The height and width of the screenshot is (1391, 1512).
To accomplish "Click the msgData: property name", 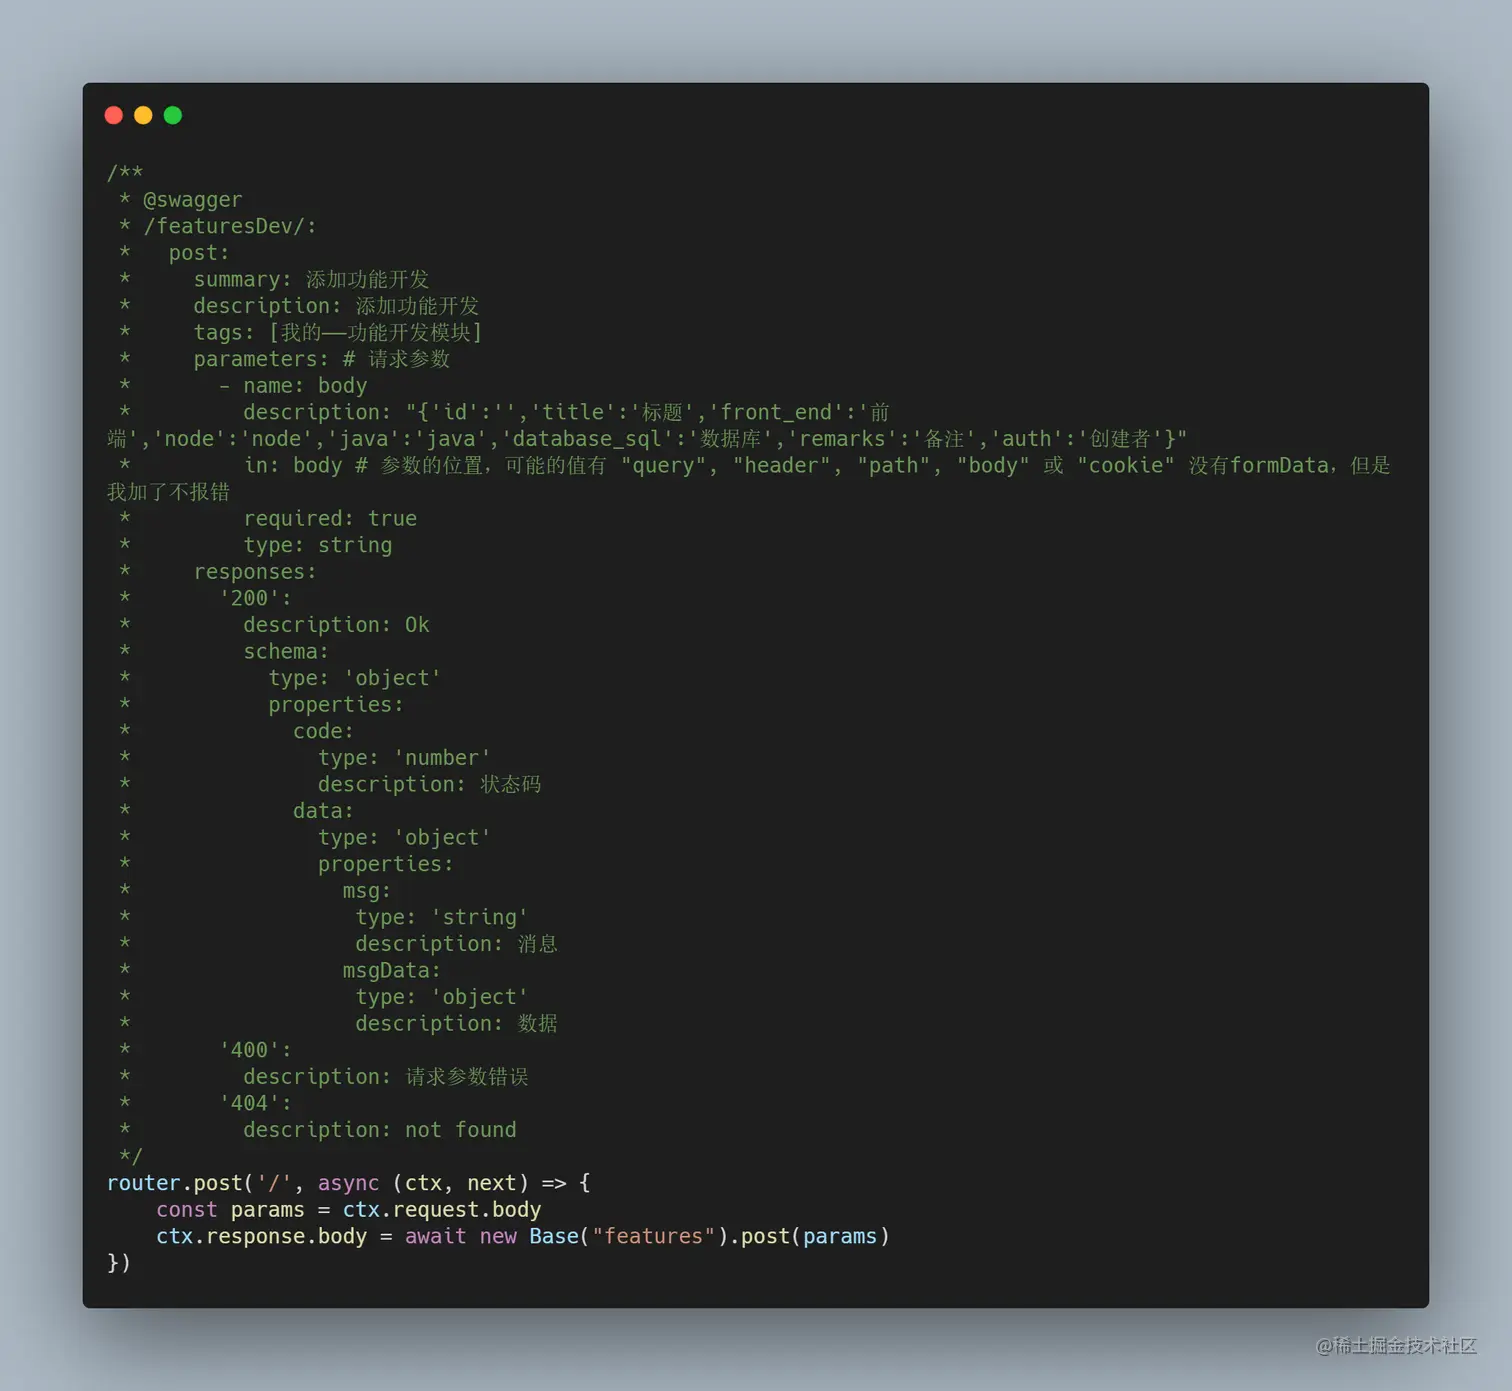I will (391, 971).
